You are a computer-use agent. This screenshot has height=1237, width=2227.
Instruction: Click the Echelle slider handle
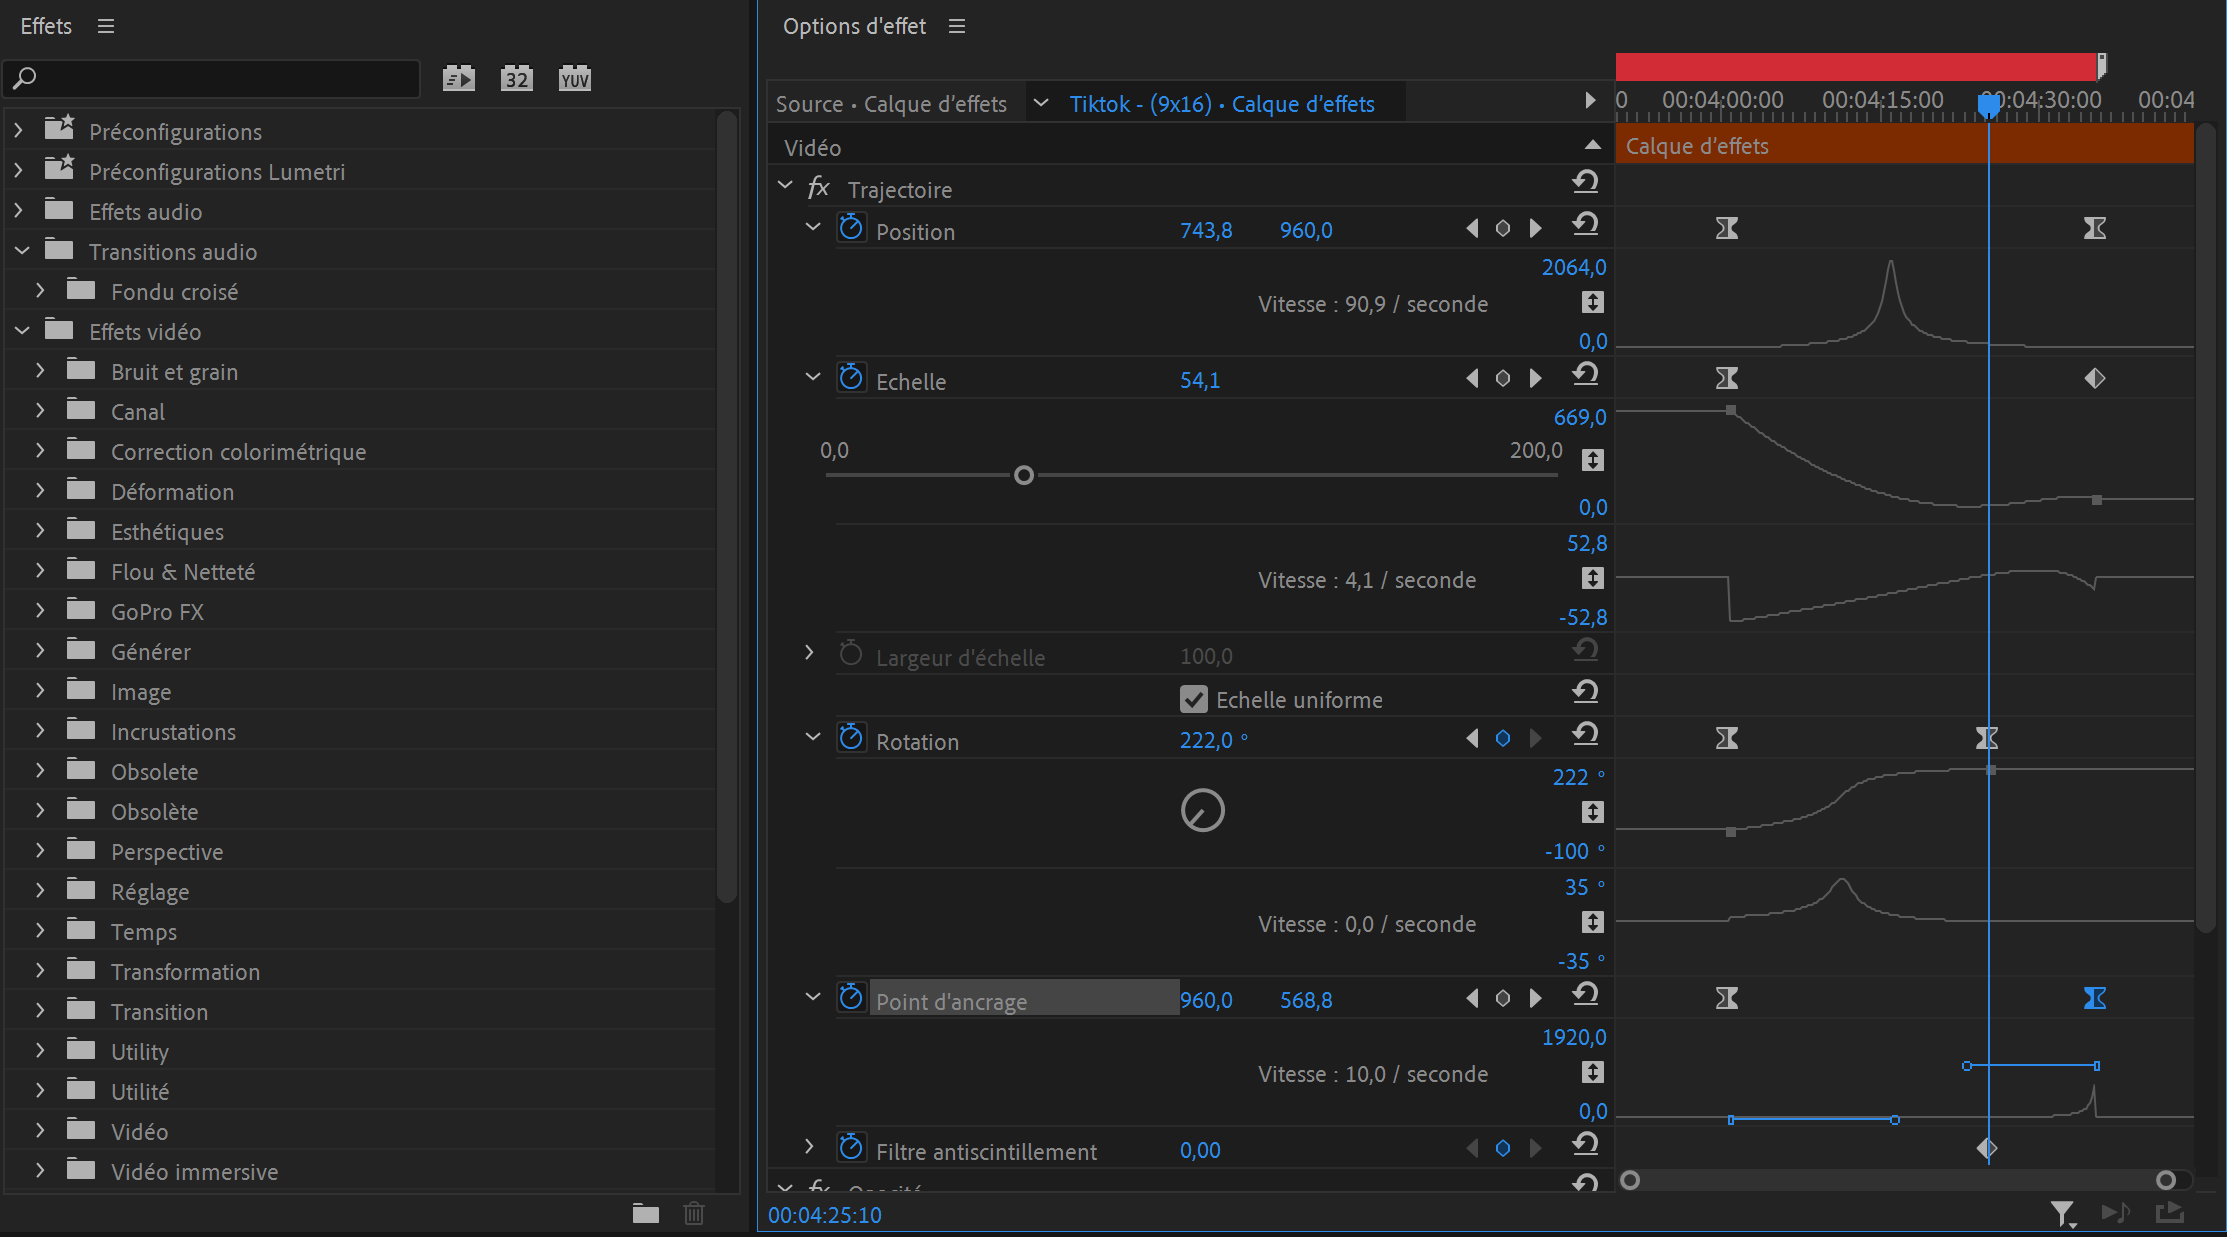pos(1023,475)
